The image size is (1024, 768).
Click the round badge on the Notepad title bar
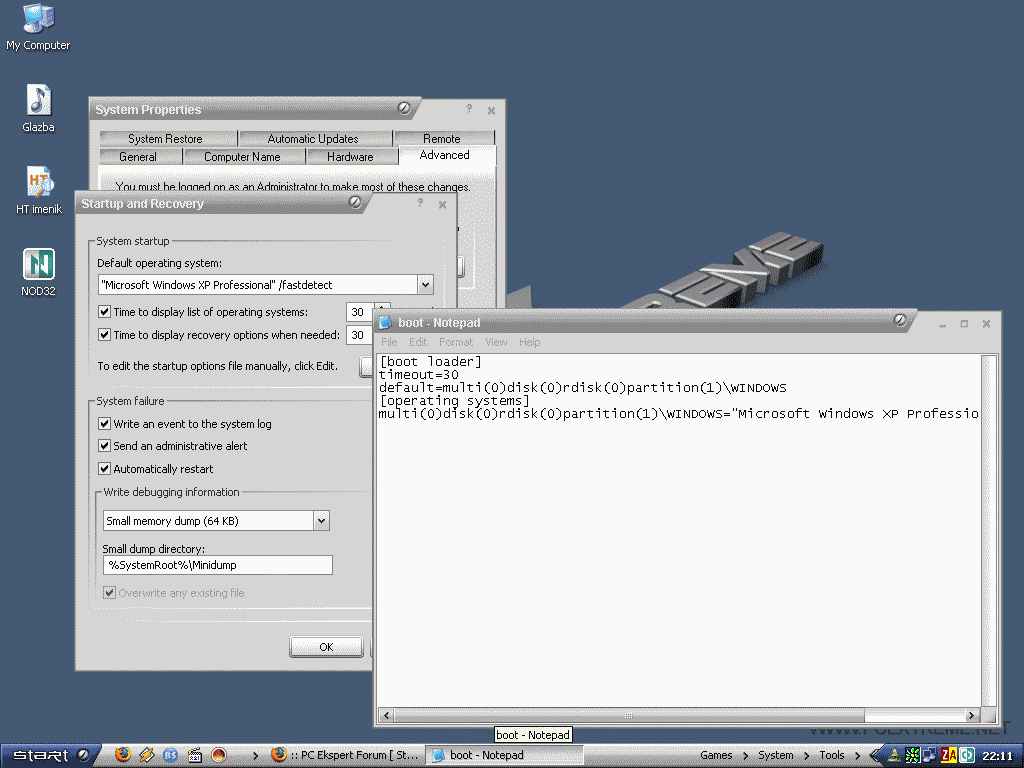(900, 320)
